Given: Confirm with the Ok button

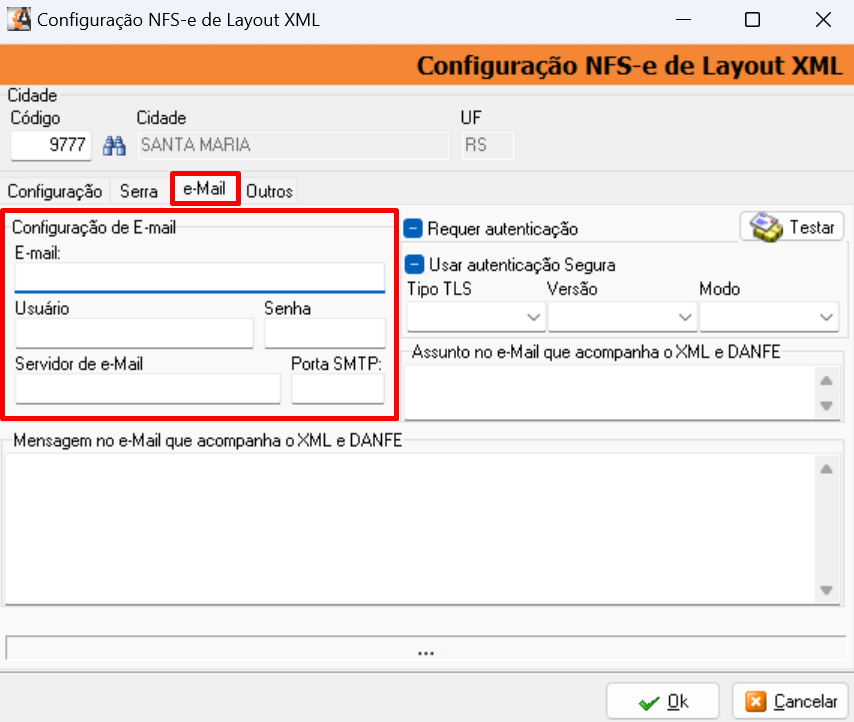Looking at the screenshot, I should (663, 702).
